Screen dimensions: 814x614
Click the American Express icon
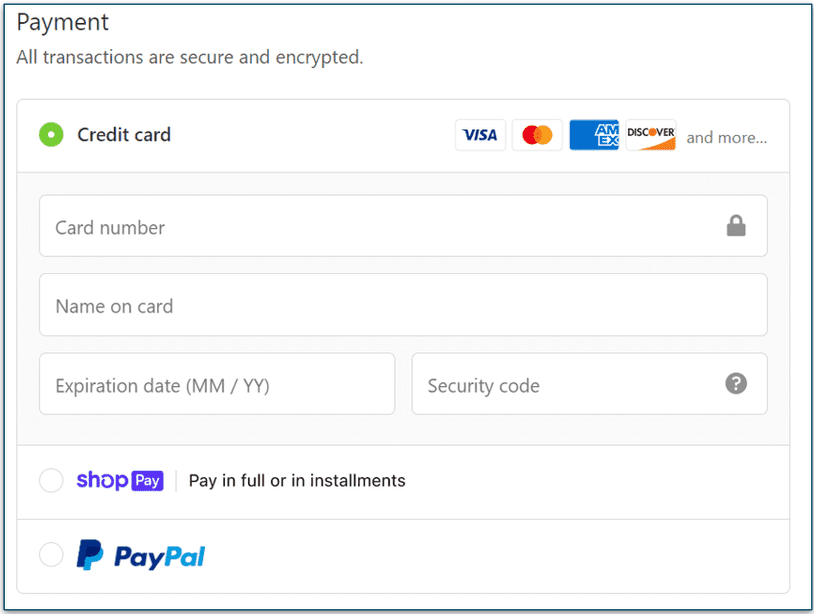click(x=594, y=135)
